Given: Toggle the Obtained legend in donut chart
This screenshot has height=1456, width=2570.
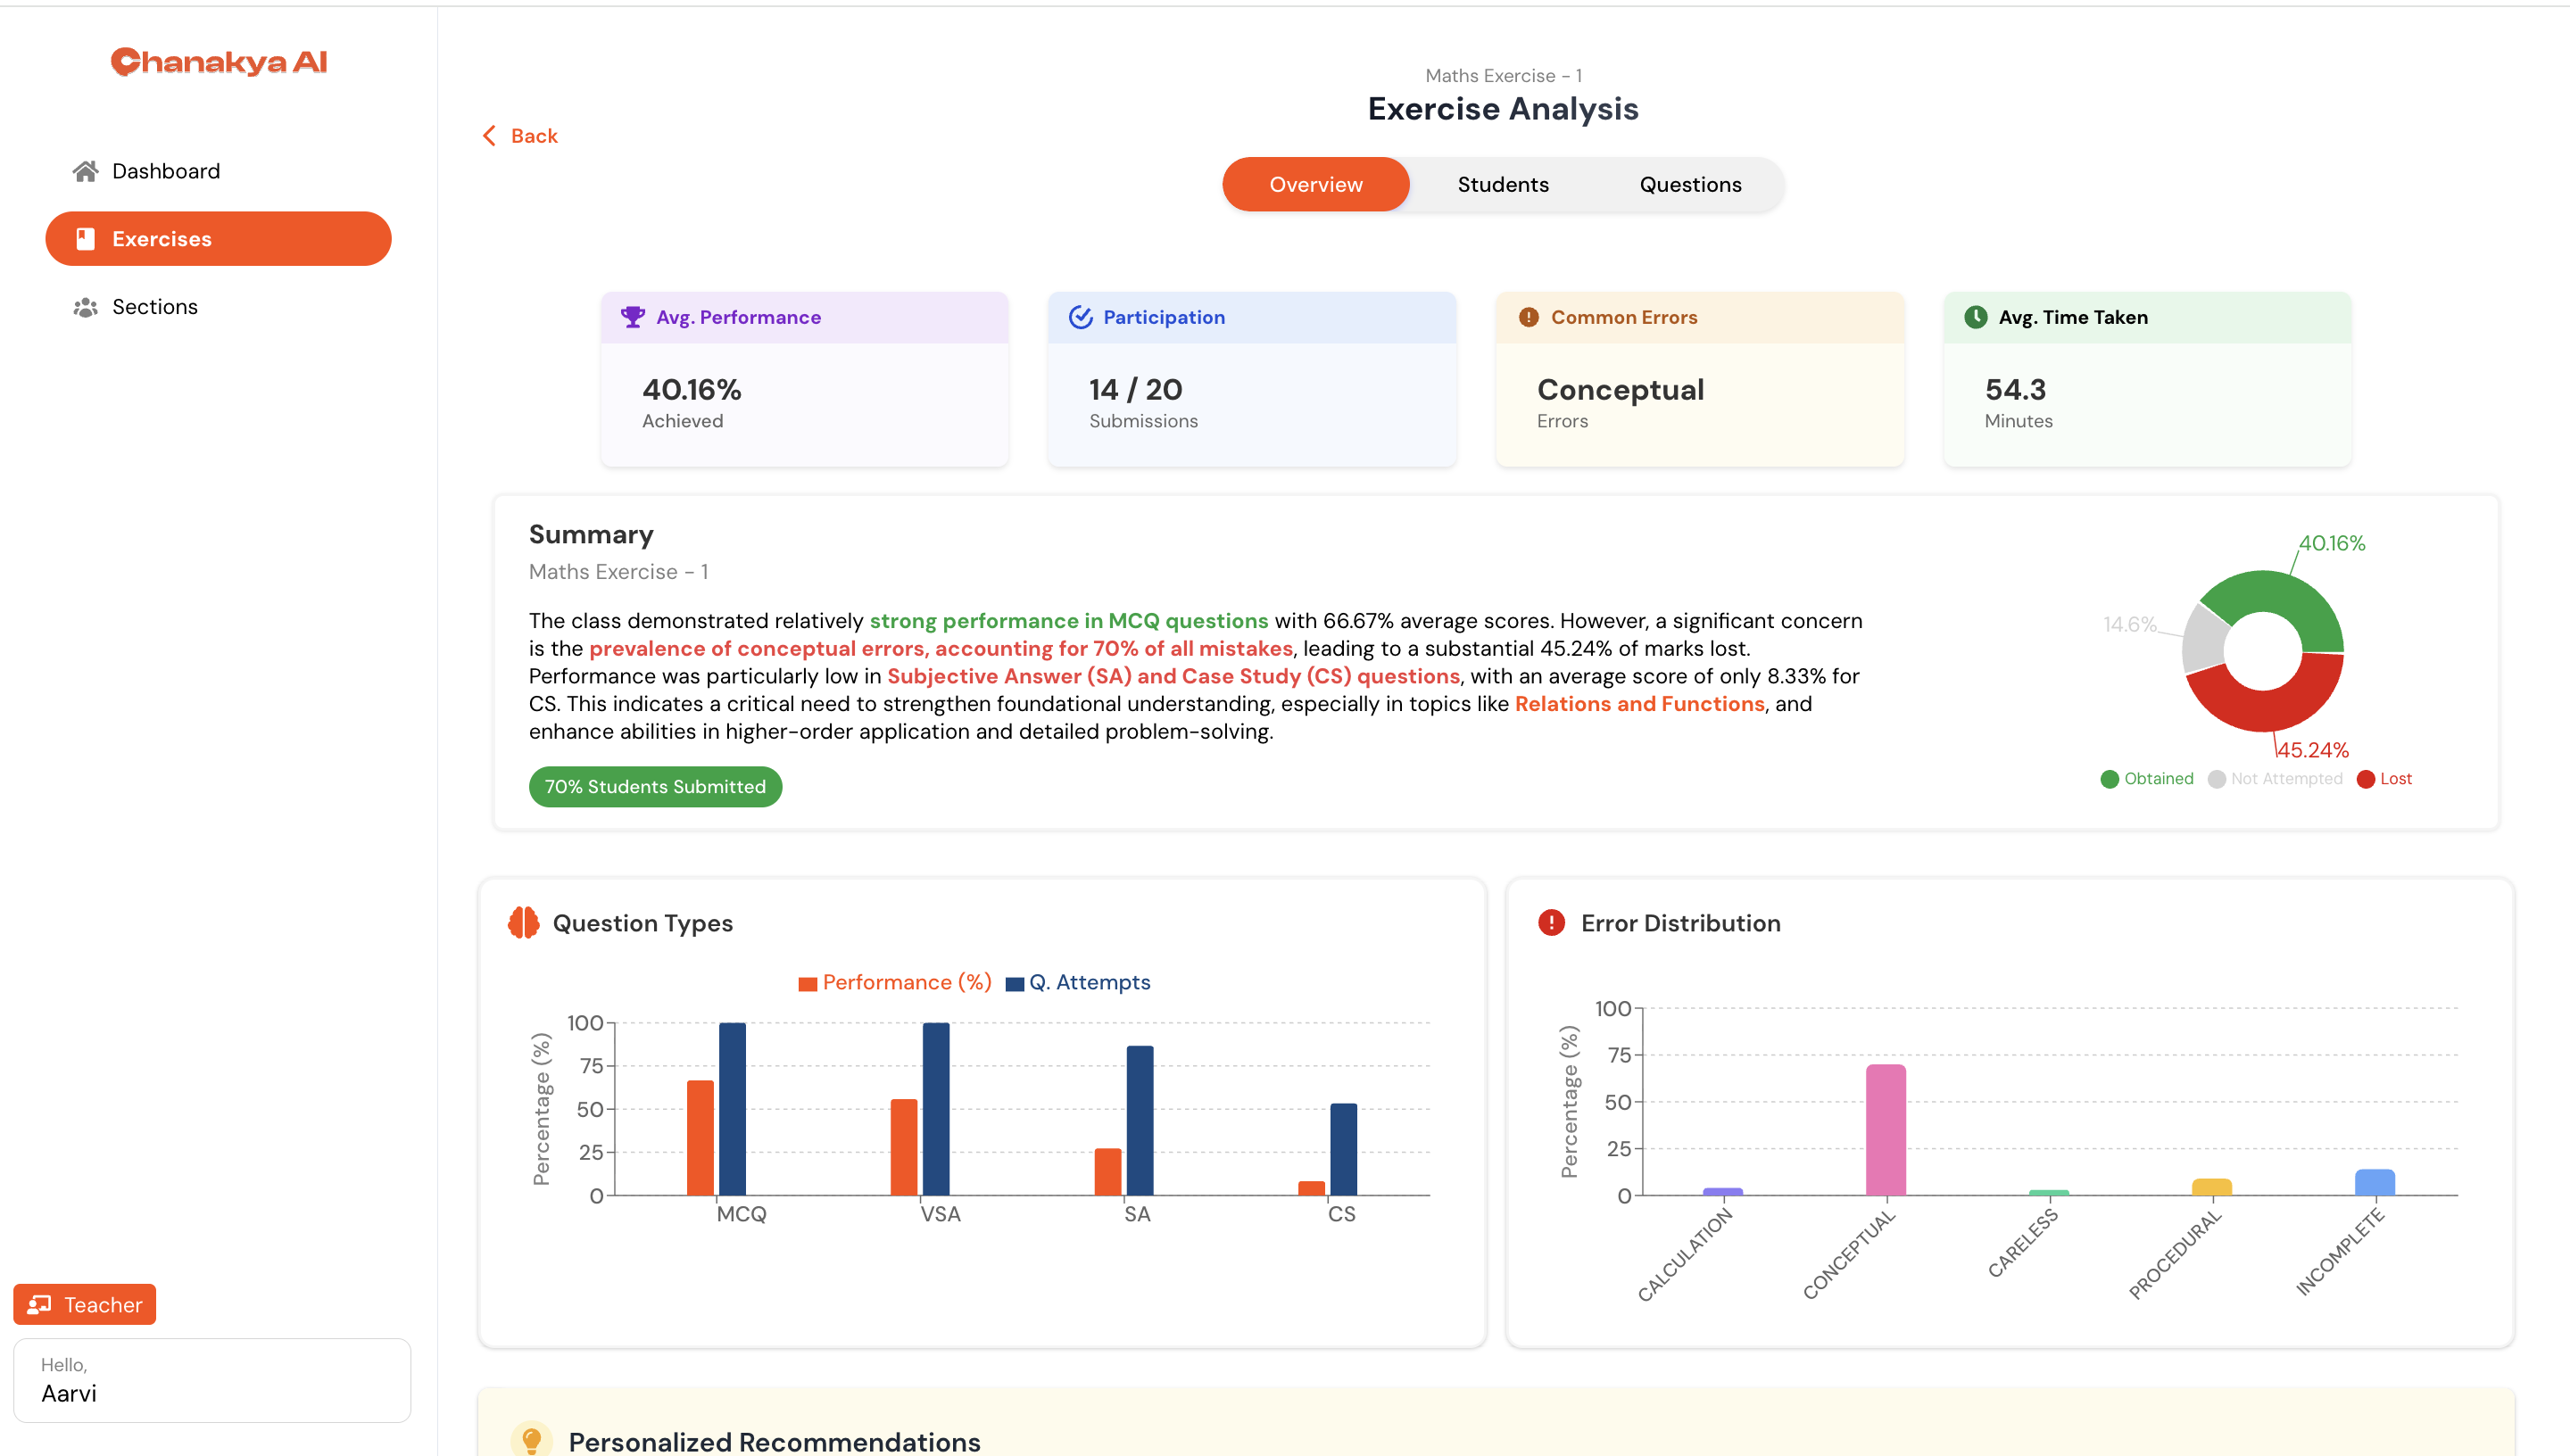Looking at the screenshot, I should [2146, 779].
